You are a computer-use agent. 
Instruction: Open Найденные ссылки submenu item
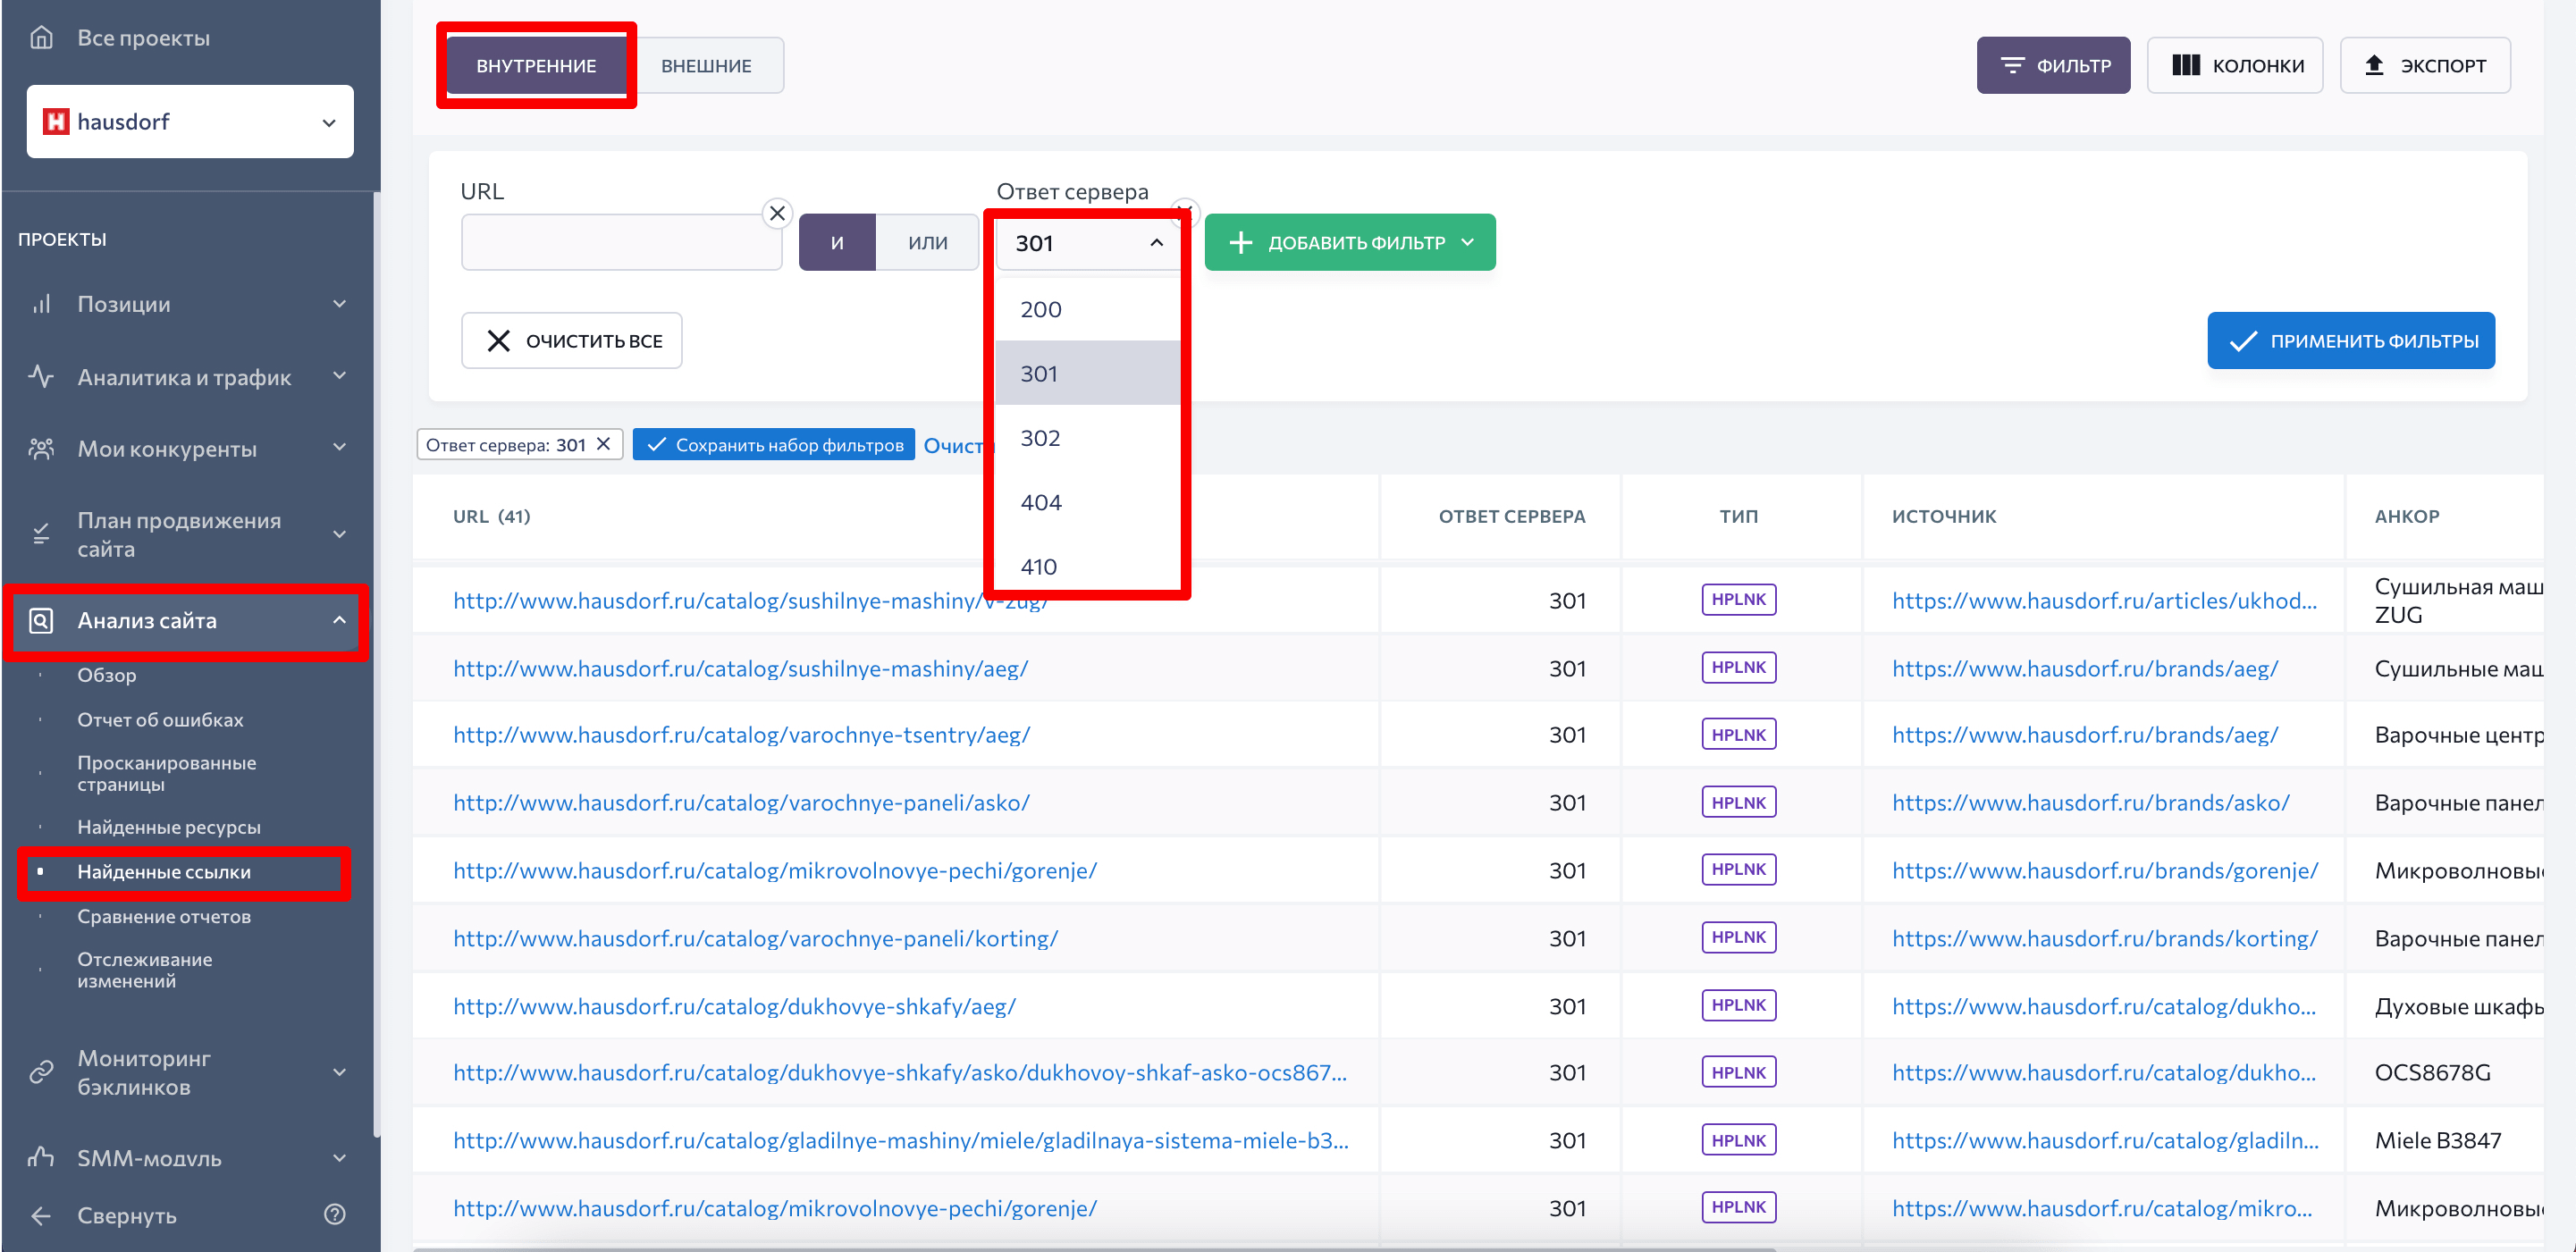(x=164, y=872)
